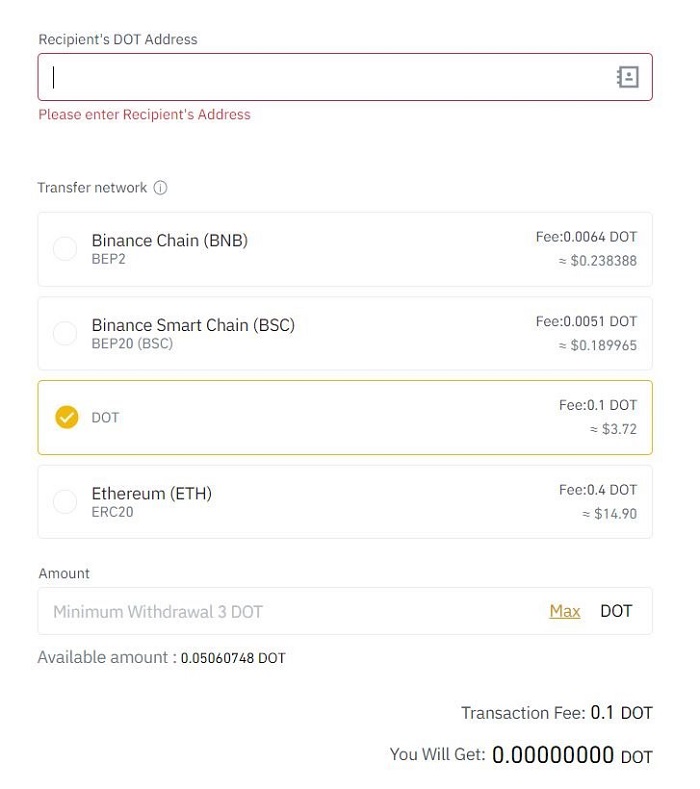Select Binance Chain (BNB) radio button
700x789 pixels.
pos(65,249)
